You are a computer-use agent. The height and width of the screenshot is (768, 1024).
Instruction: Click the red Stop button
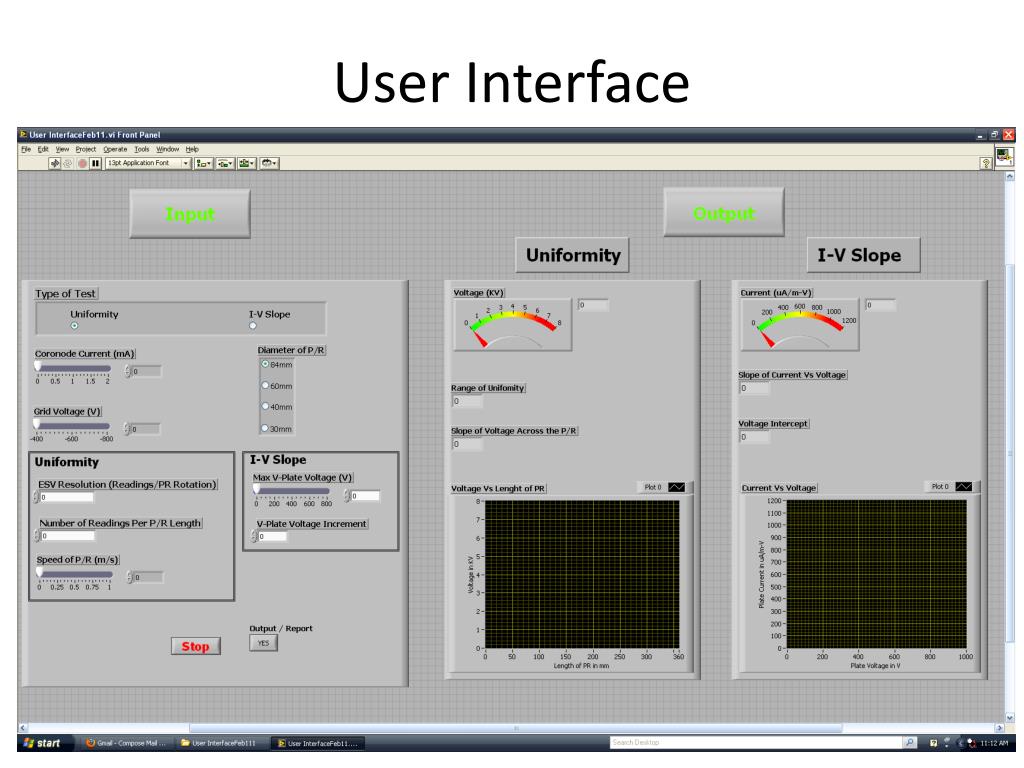tap(196, 647)
